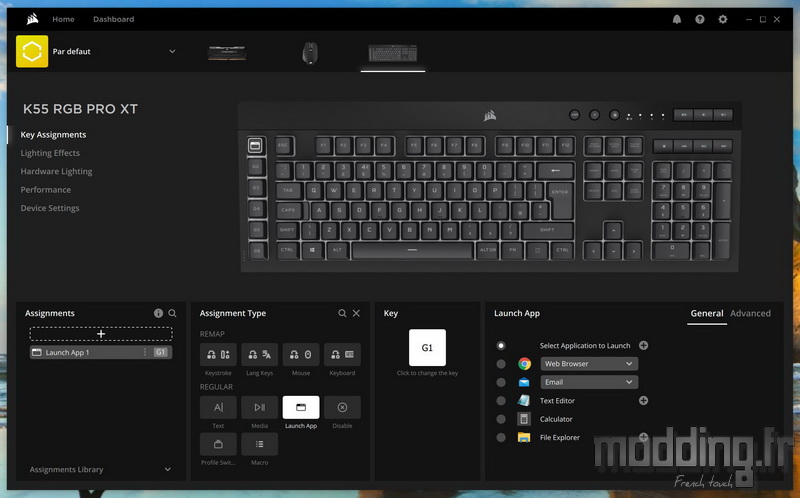Add application next to Text Editor
This screenshot has height=498, width=800.
pyautogui.click(x=643, y=401)
